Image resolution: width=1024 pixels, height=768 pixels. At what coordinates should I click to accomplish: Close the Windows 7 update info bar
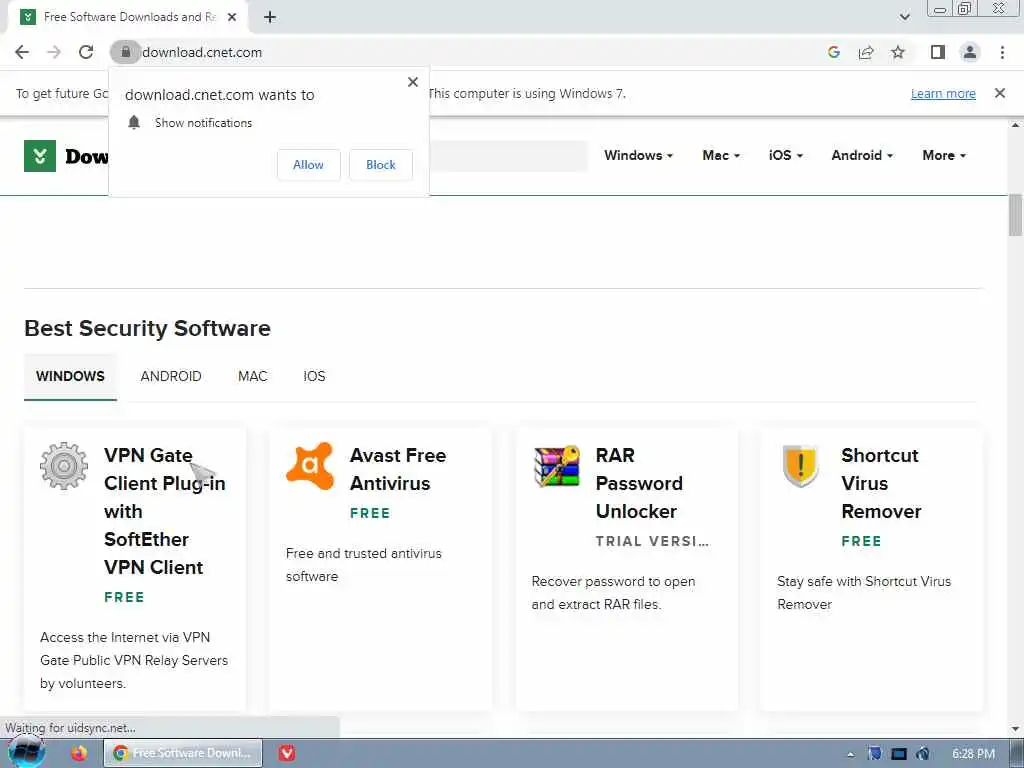point(1000,93)
